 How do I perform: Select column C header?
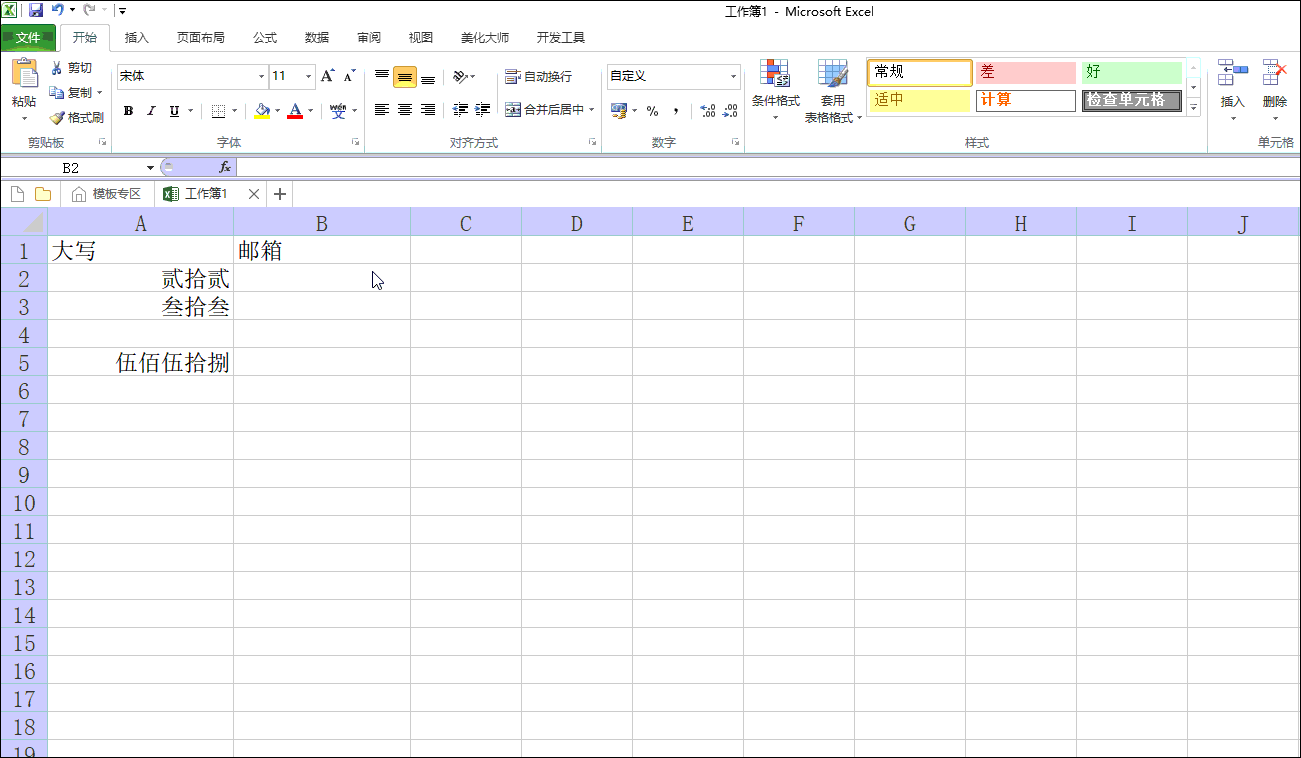click(466, 223)
